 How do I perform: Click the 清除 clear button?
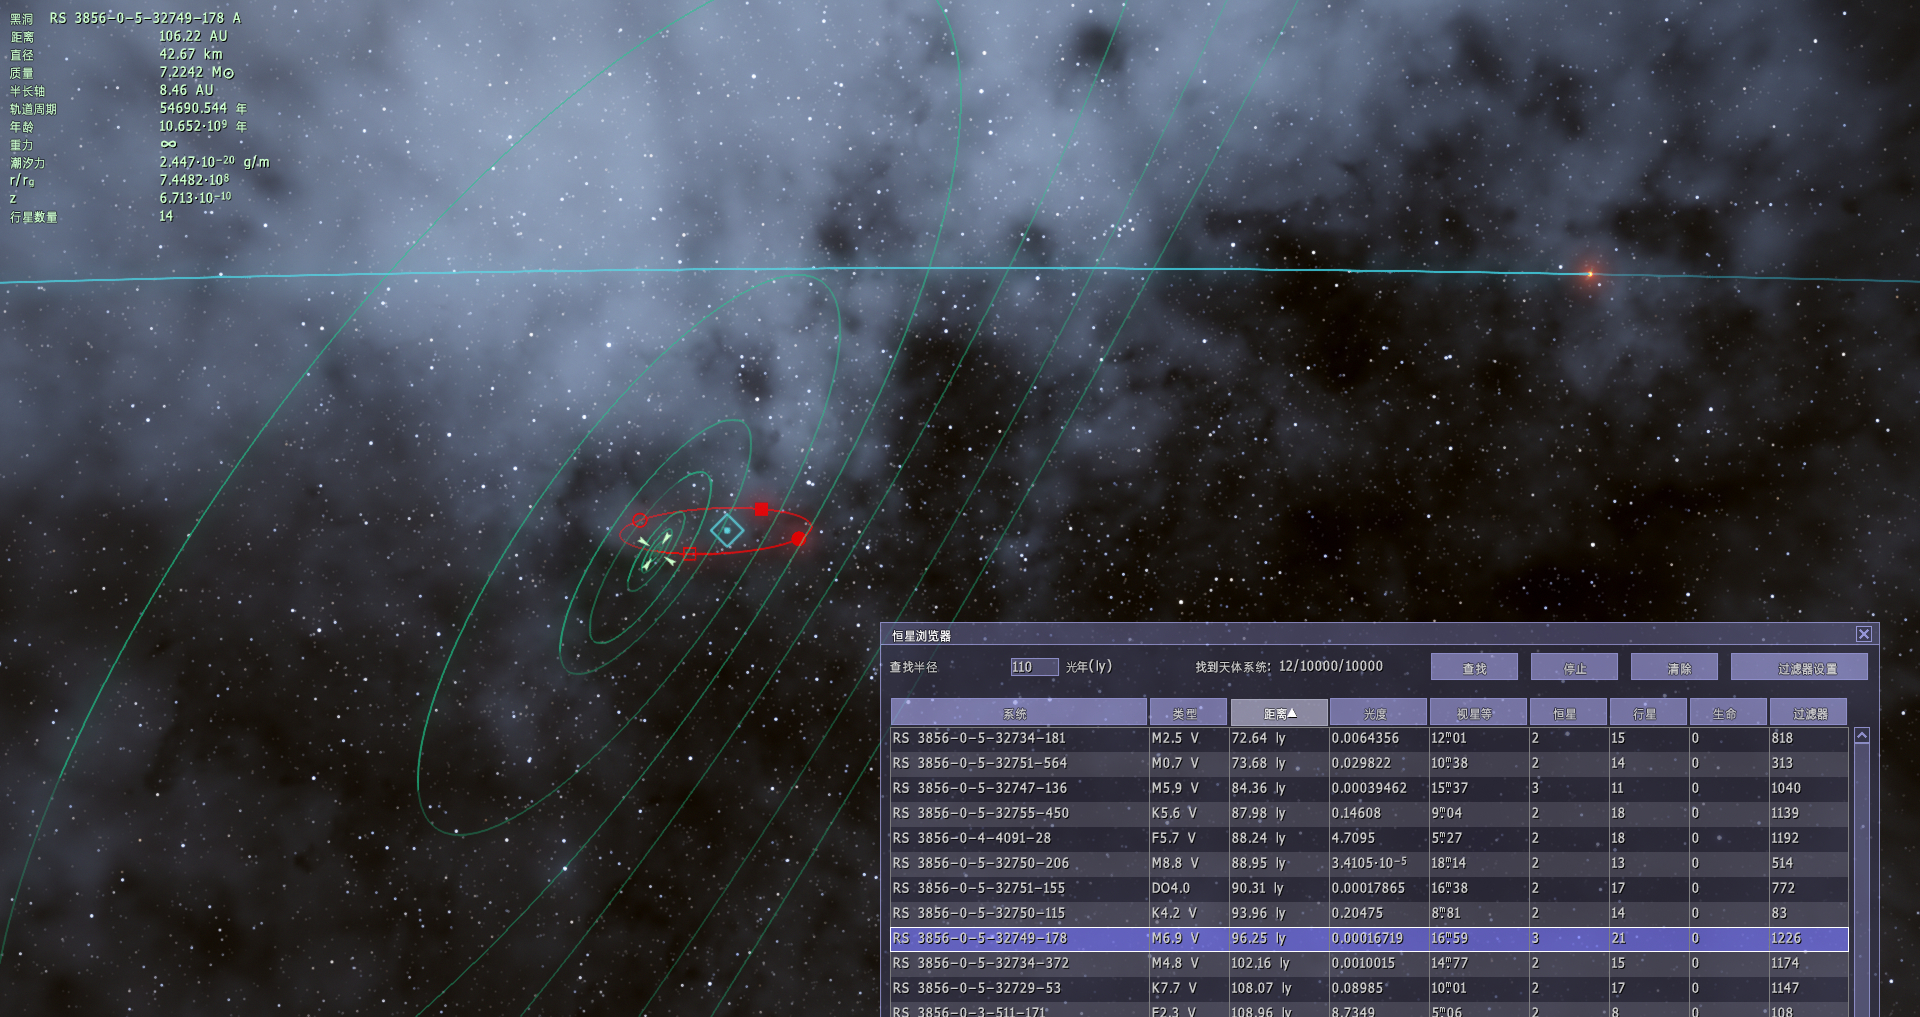1674,667
